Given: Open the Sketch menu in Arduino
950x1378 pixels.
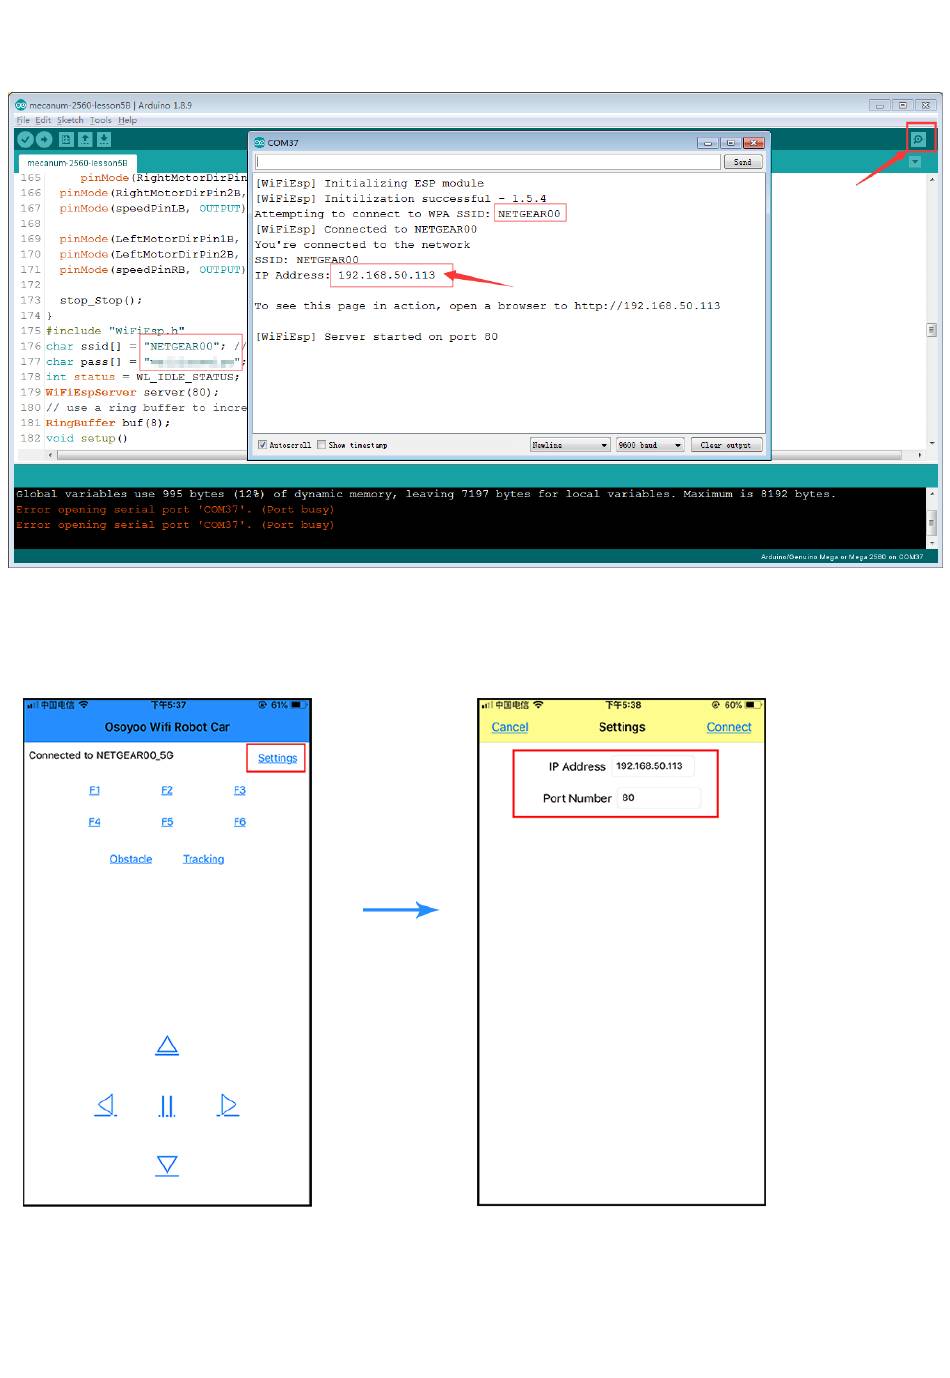Looking at the screenshot, I should click(x=70, y=120).
